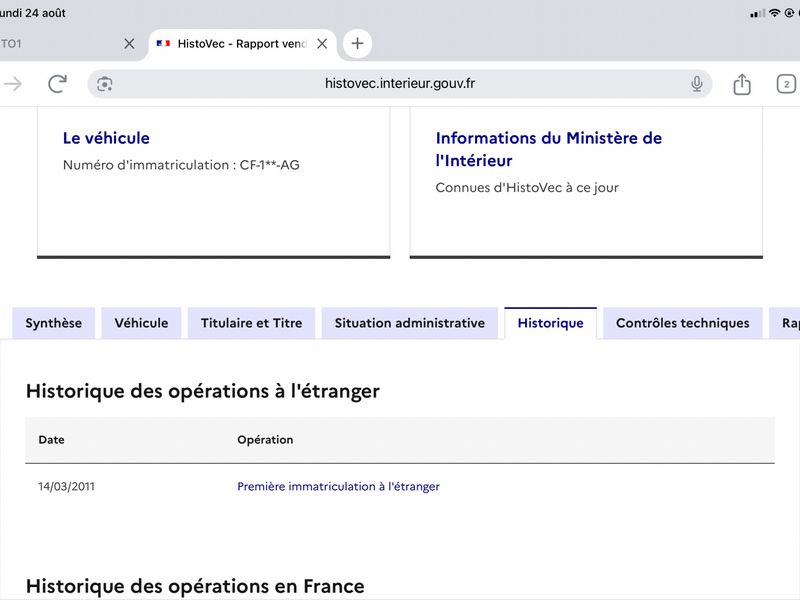Open the Synthèse tab
Image resolution: width=800 pixels, height=600 pixels.
[x=54, y=323]
